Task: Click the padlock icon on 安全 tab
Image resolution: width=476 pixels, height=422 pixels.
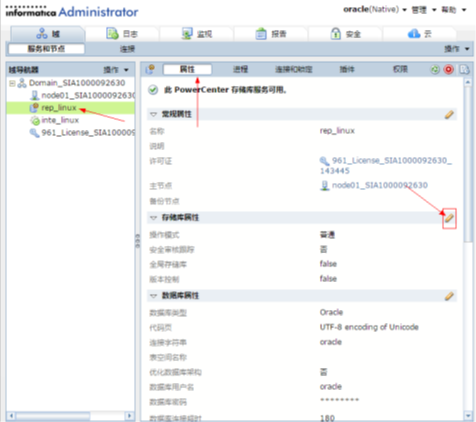Action: pyautogui.click(x=335, y=34)
